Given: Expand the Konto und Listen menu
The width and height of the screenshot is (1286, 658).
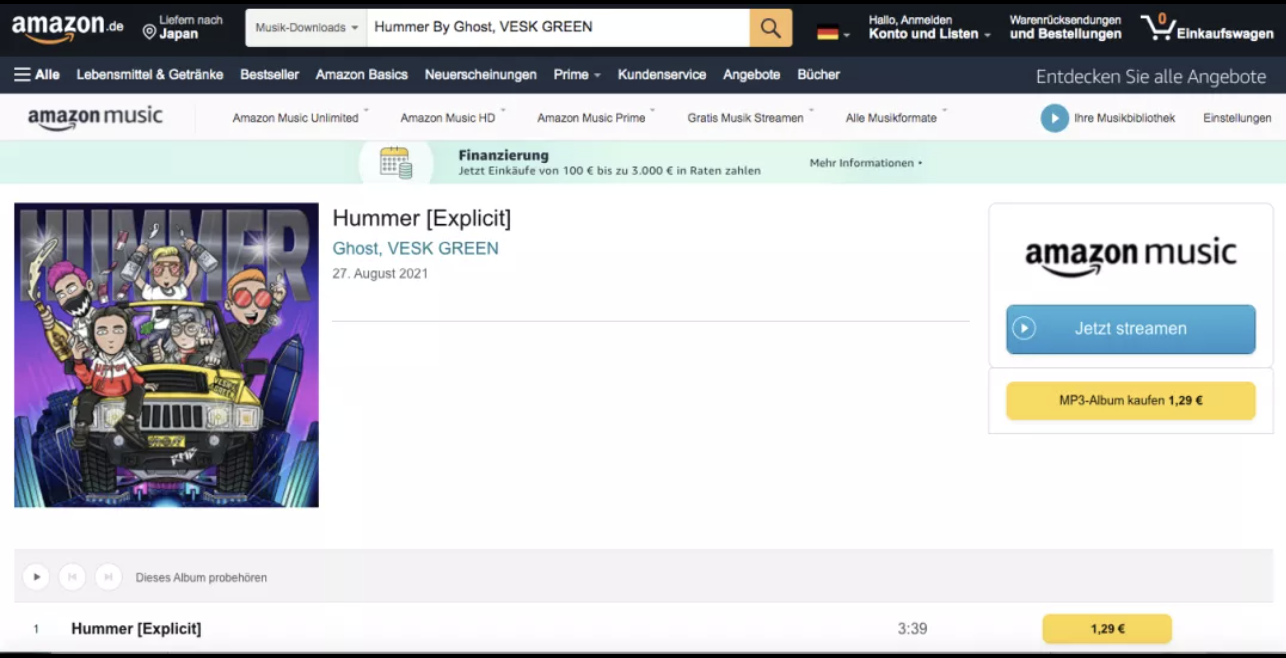Looking at the screenshot, I should click(x=929, y=34).
